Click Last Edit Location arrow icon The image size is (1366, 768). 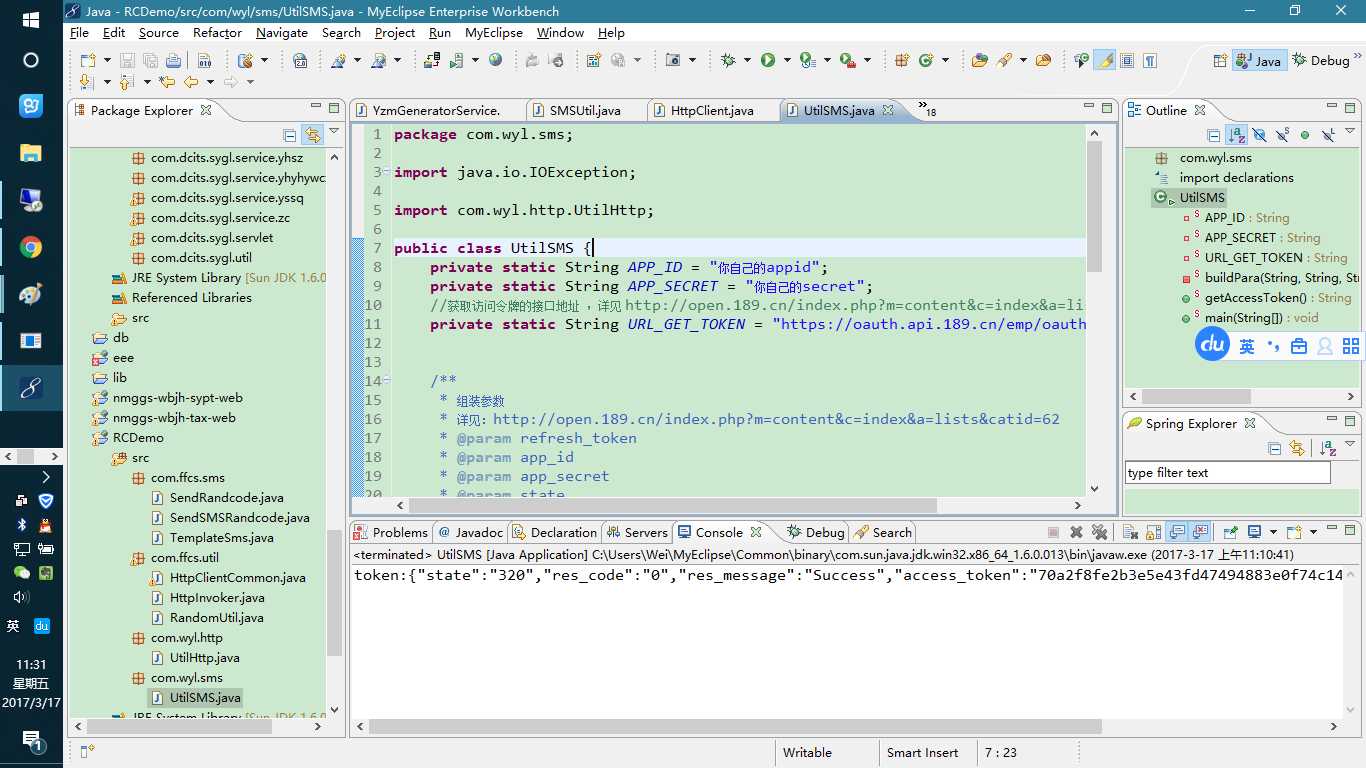166,82
